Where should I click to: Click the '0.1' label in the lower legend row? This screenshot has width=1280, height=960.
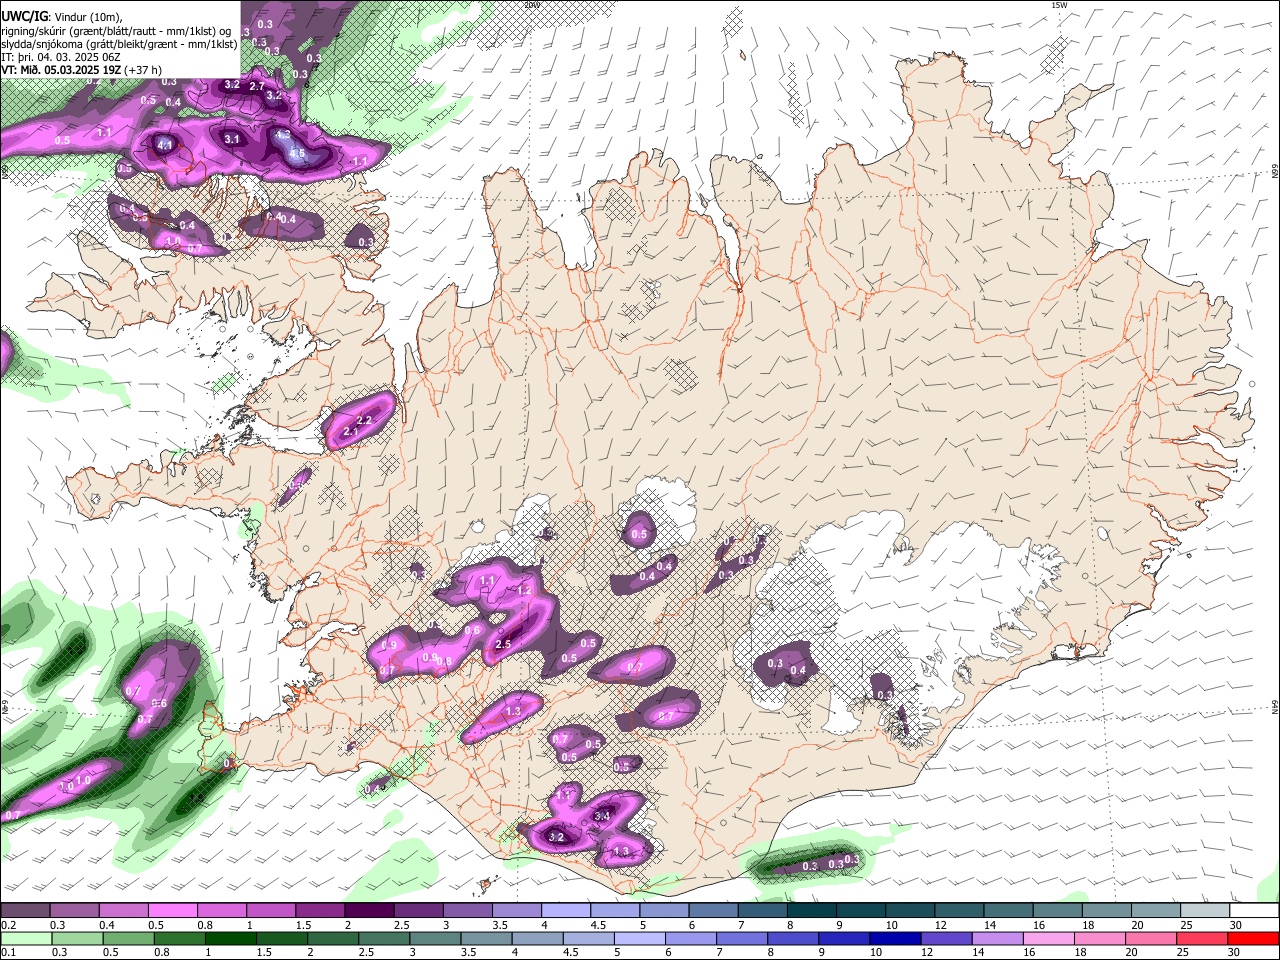click(x=8, y=953)
